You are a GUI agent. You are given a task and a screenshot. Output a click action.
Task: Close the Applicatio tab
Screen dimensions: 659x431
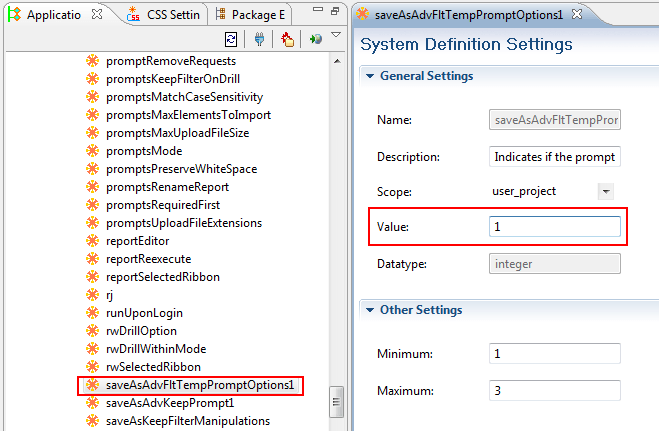point(97,14)
